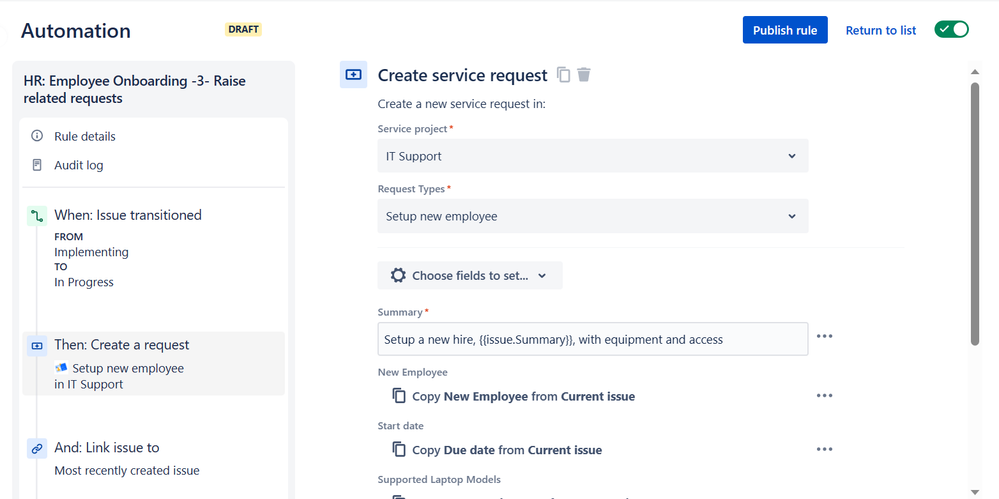
Task: Click the Automation page heading
Action: click(76, 31)
